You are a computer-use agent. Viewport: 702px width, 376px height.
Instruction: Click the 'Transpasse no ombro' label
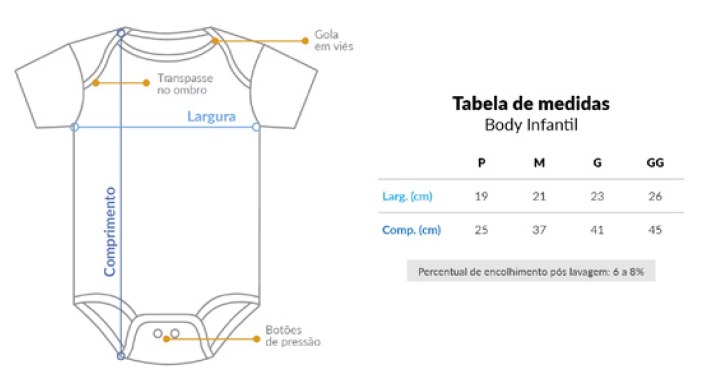(185, 84)
